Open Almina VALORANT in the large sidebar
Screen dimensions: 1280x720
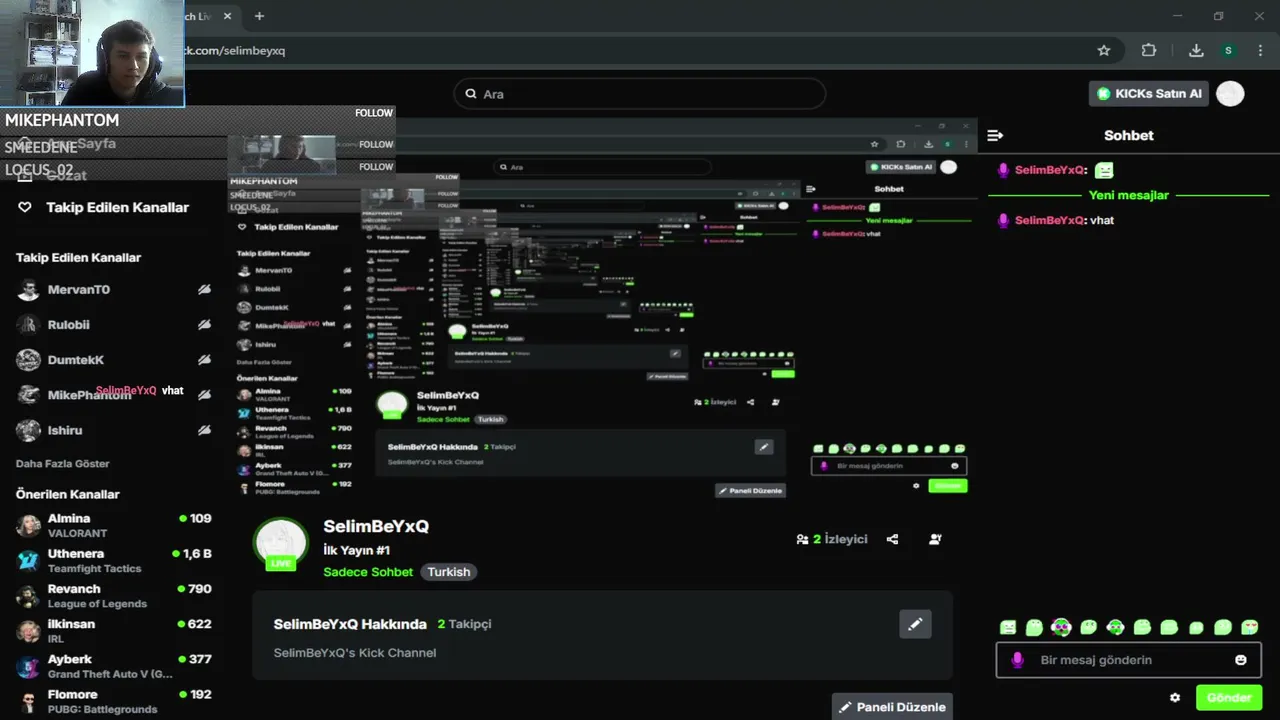click(x=114, y=525)
